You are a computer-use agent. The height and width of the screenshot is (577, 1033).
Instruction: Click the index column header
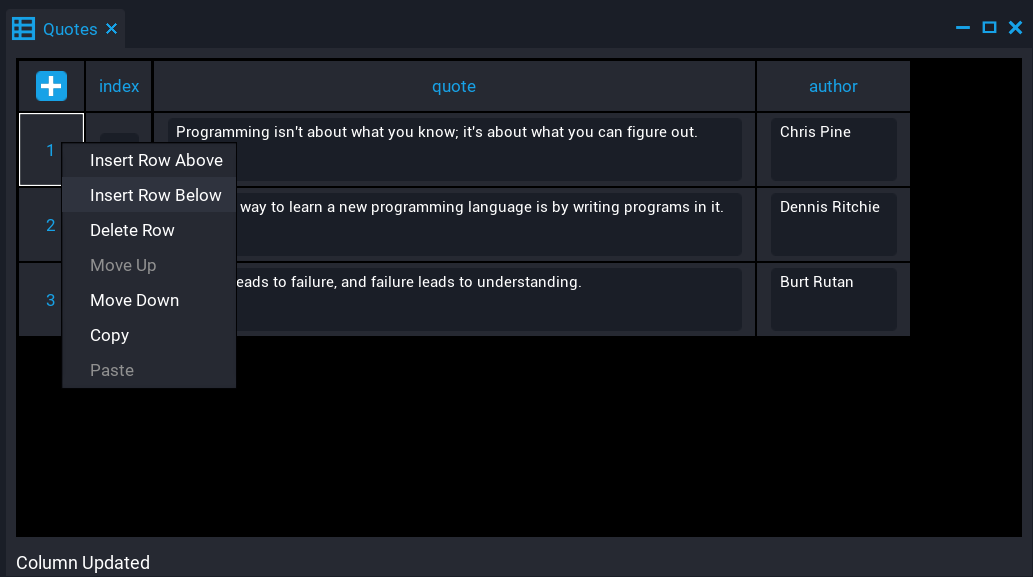click(119, 86)
